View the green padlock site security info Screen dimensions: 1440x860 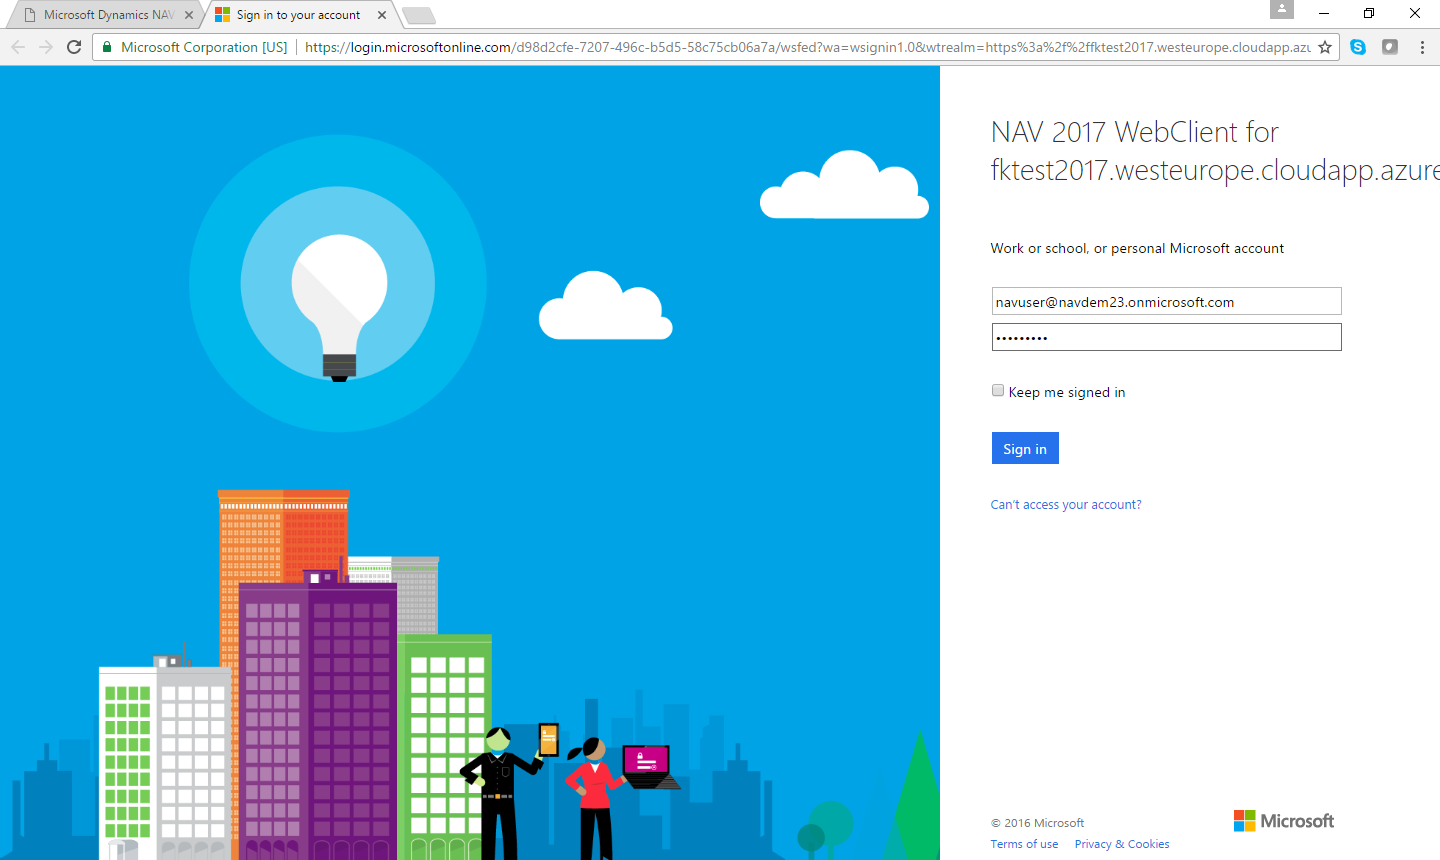pos(108,47)
